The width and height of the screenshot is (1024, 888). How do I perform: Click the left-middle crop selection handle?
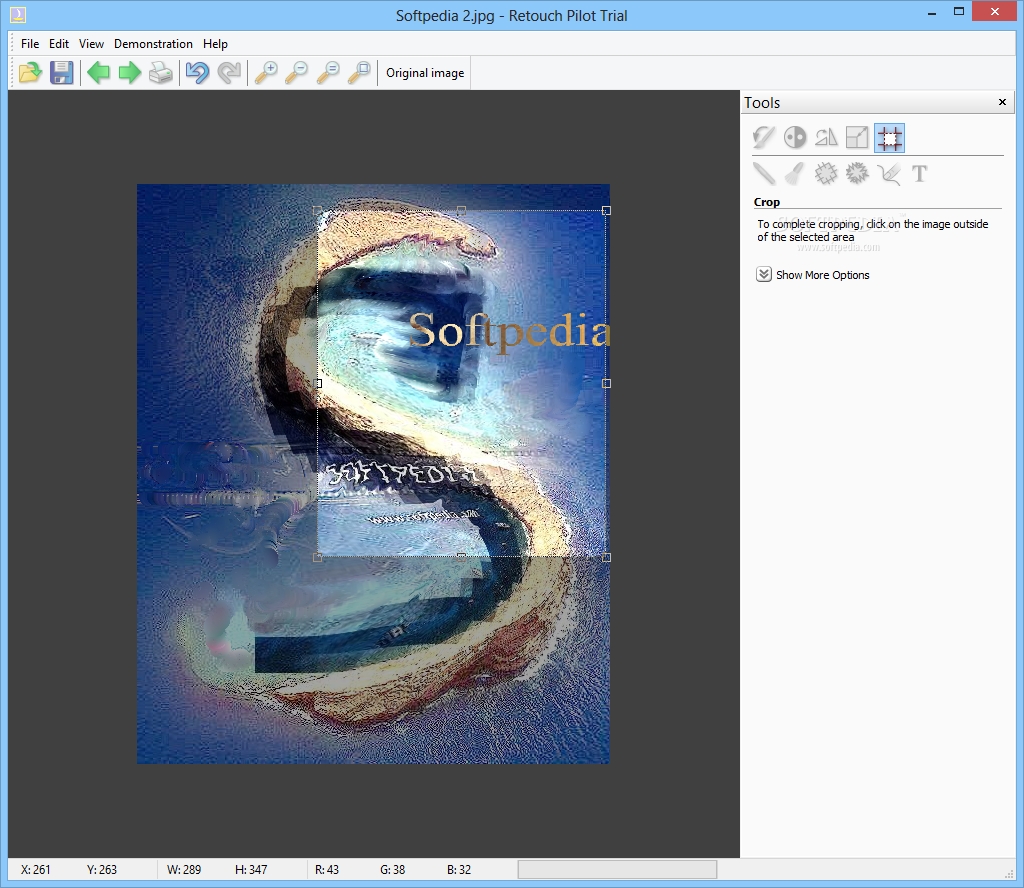318,383
